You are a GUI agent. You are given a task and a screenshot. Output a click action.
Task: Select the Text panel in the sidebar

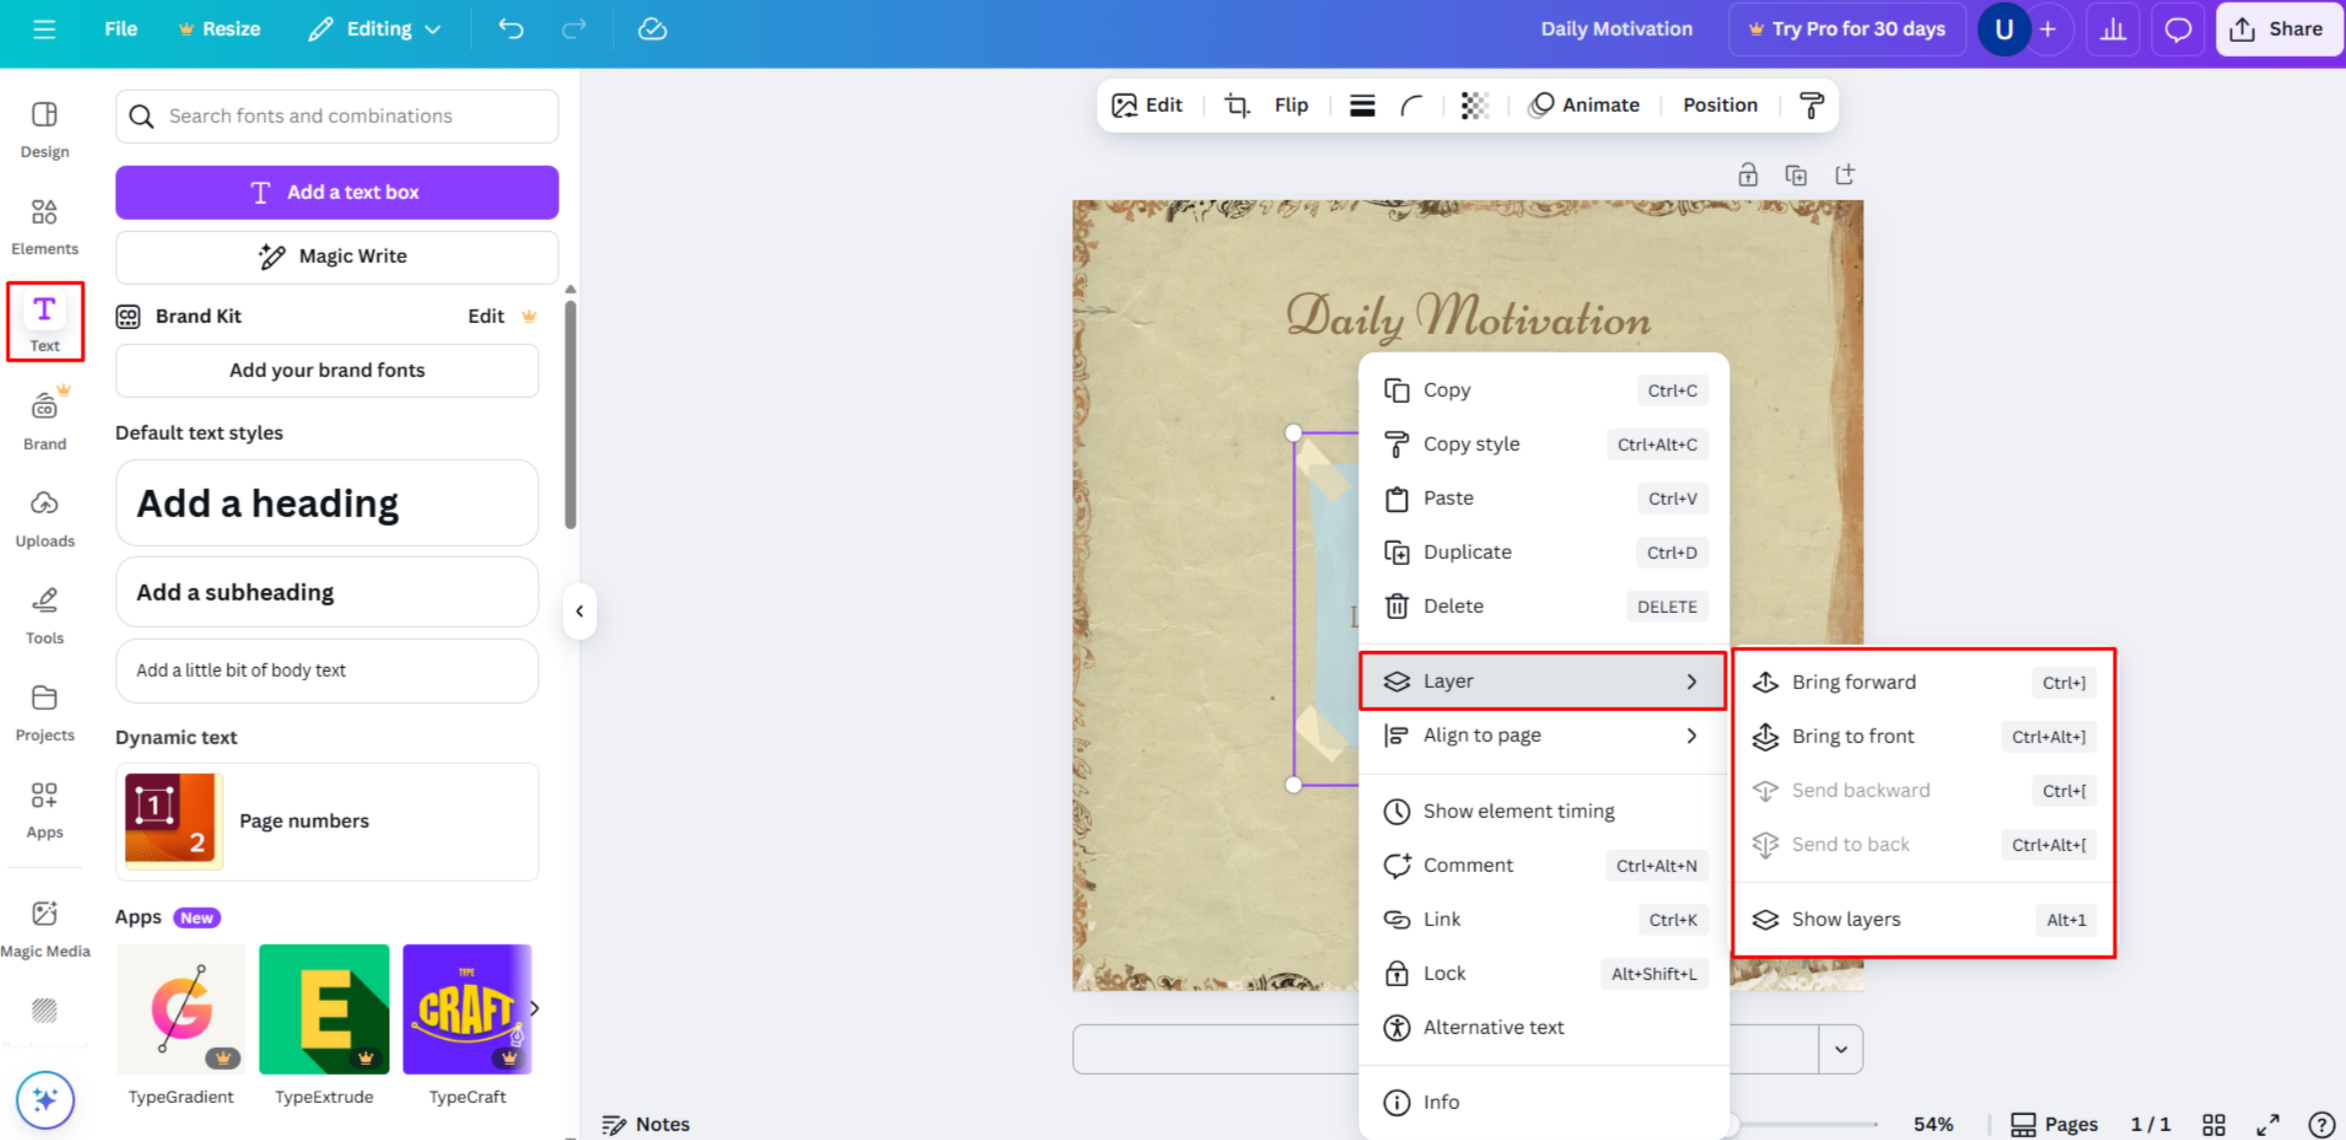[x=44, y=322]
